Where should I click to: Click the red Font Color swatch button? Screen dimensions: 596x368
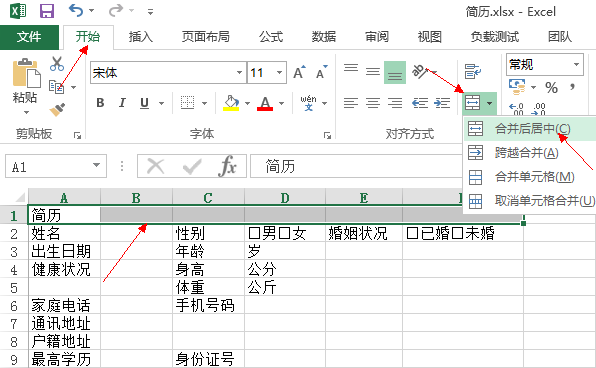tap(265, 103)
